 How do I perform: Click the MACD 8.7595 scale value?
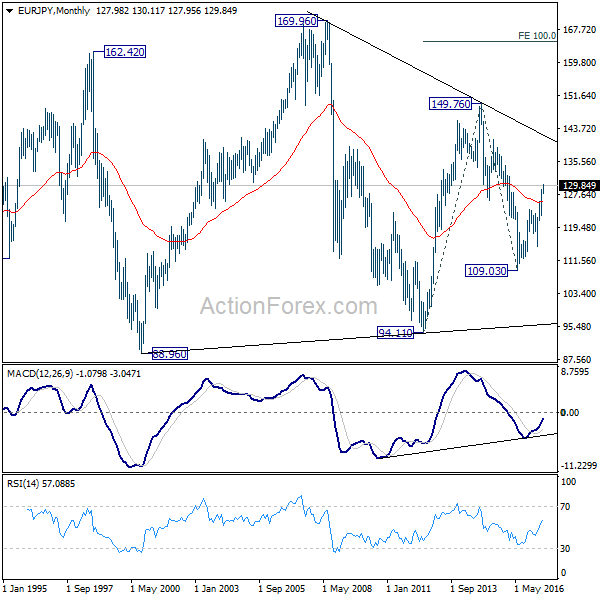click(575, 372)
